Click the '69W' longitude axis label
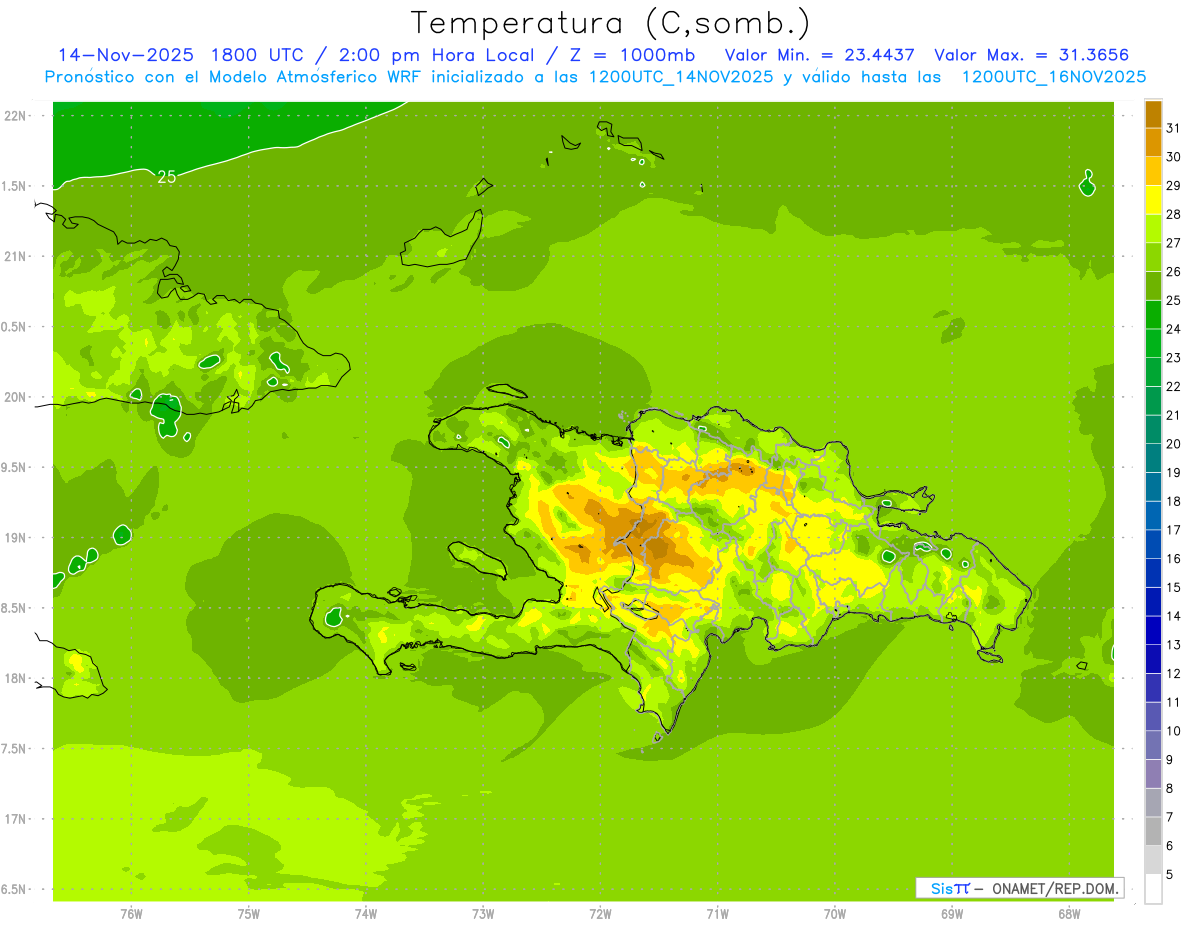Viewport: 1200px width, 927px height. (x=952, y=913)
